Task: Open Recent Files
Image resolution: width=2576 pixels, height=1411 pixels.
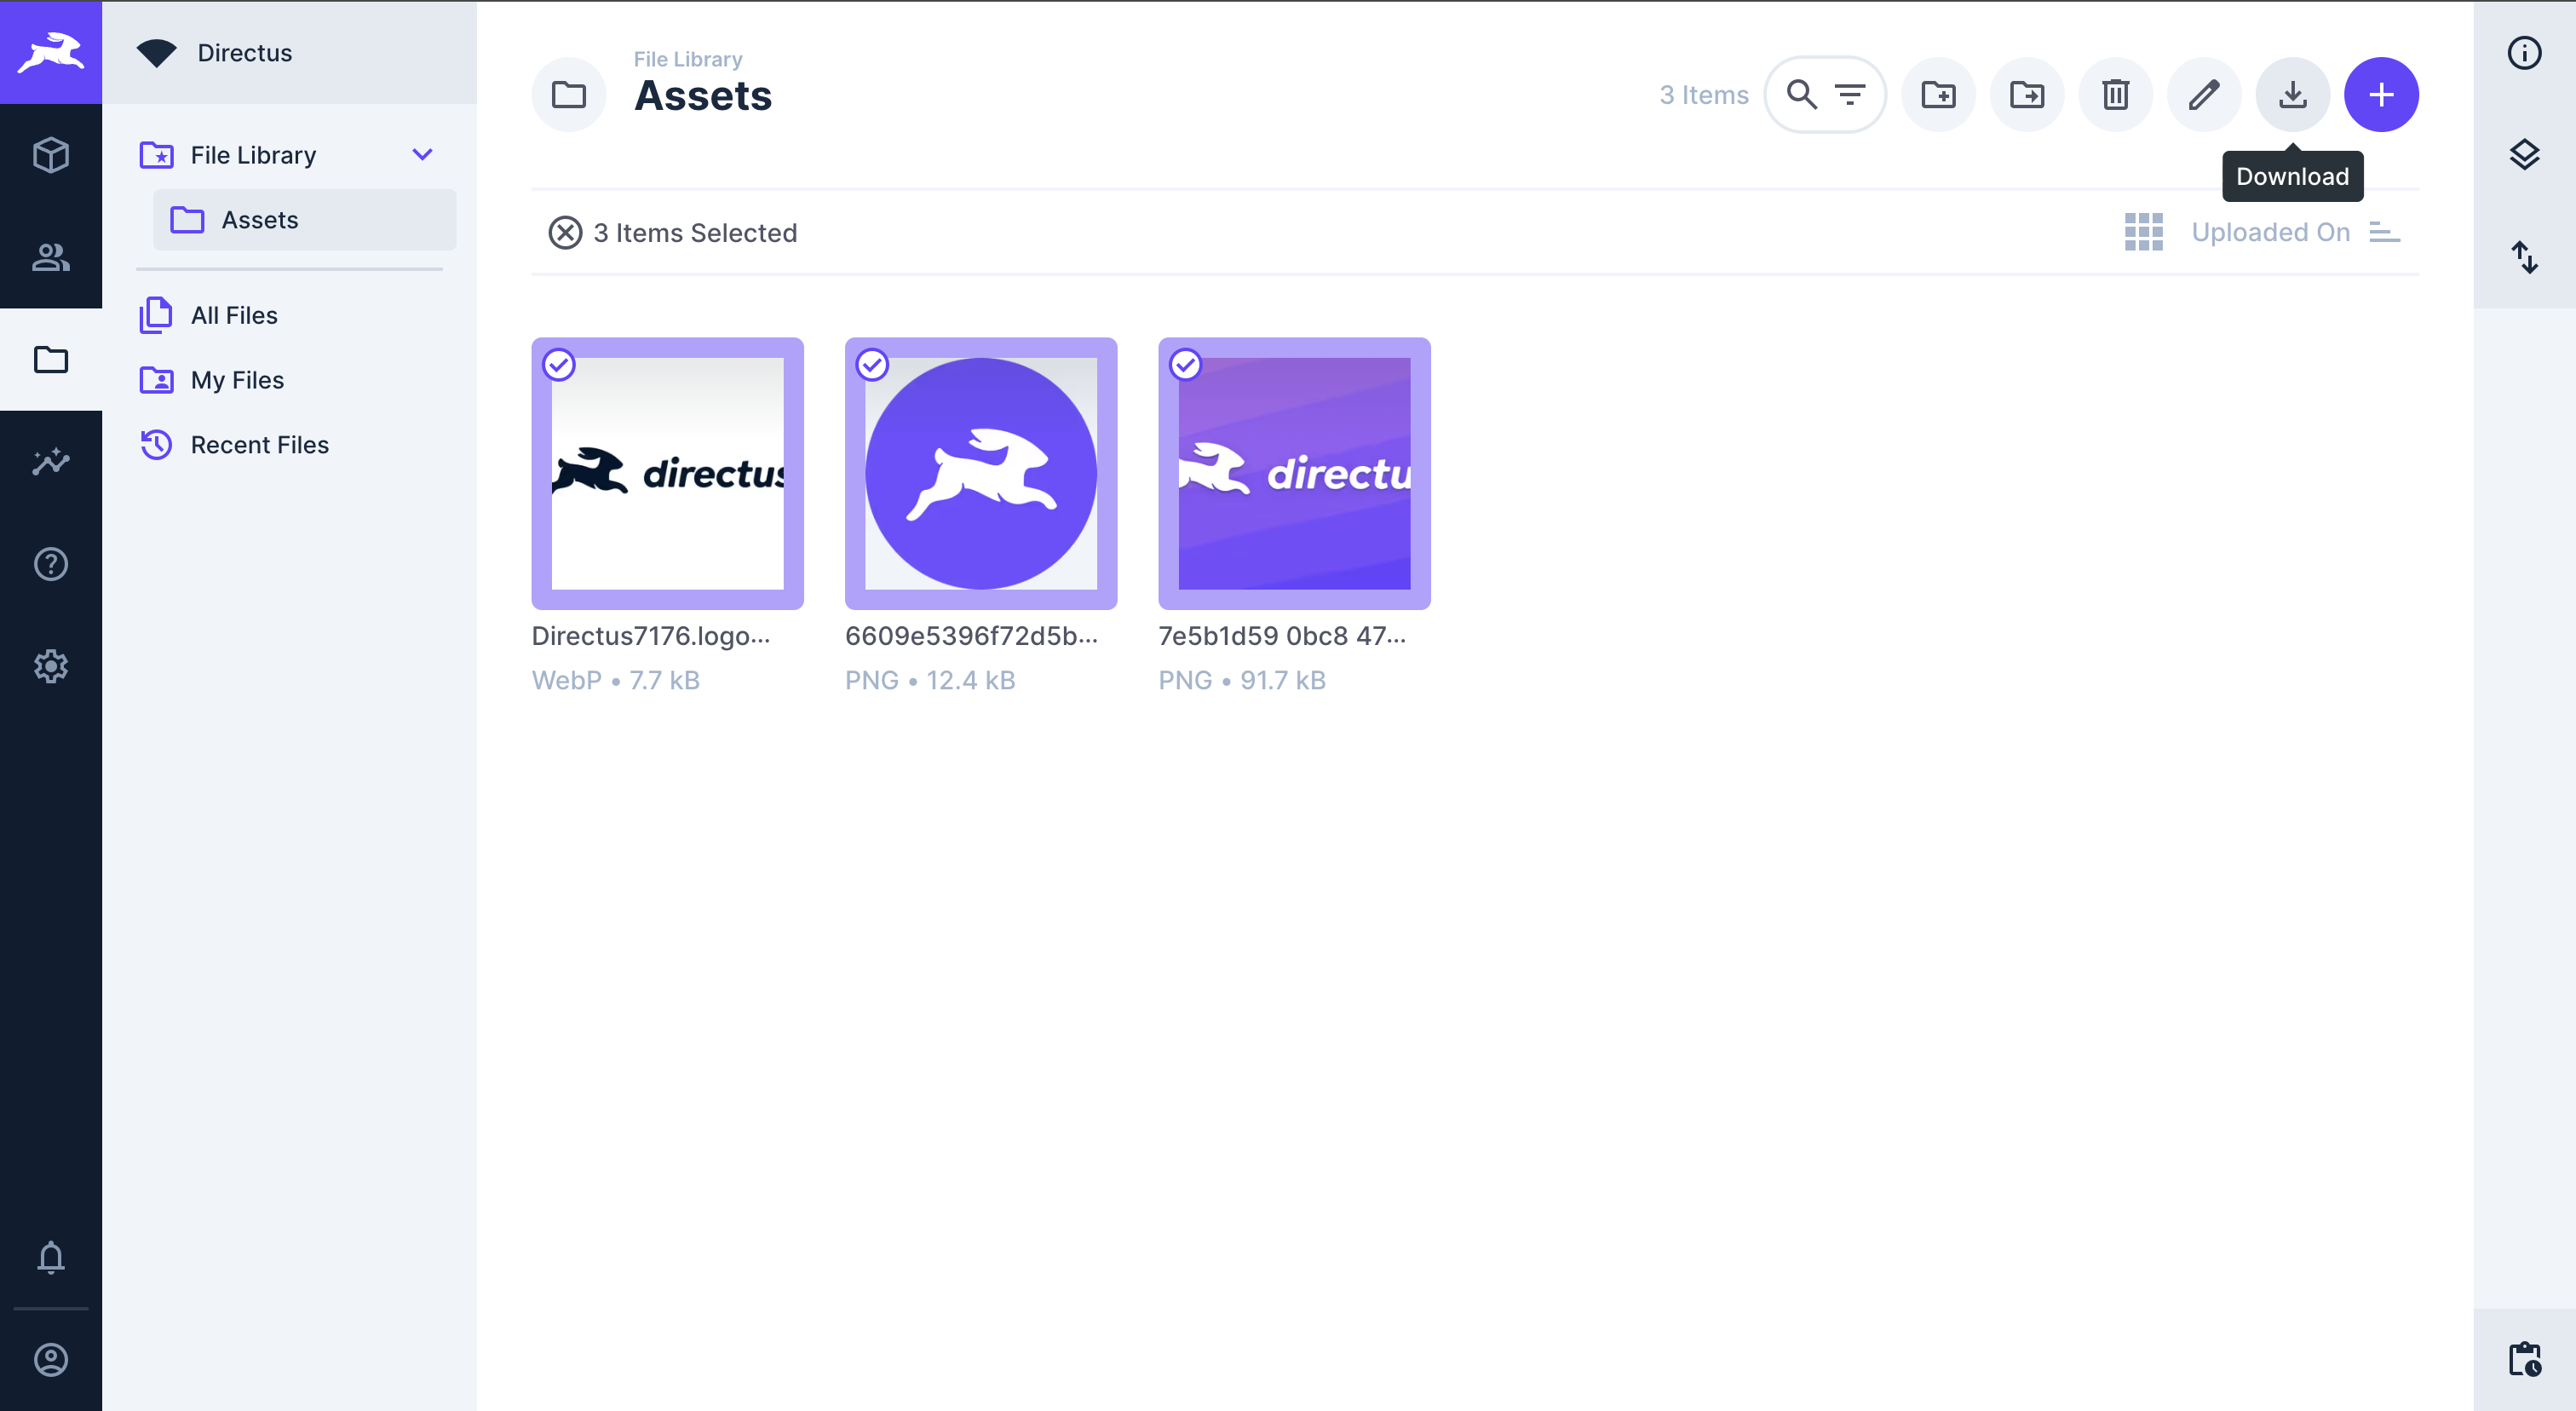Action: pyautogui.click(x=260, y=444)
